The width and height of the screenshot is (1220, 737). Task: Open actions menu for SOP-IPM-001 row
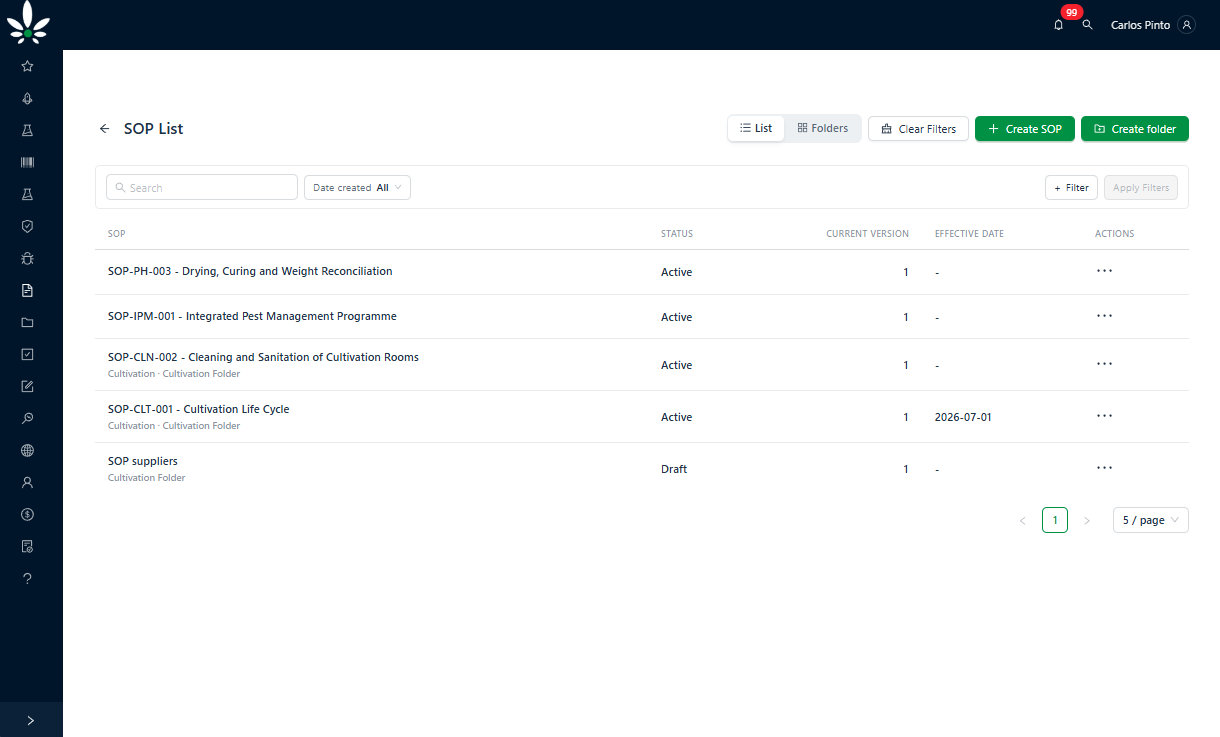(x=1104, y=316)
